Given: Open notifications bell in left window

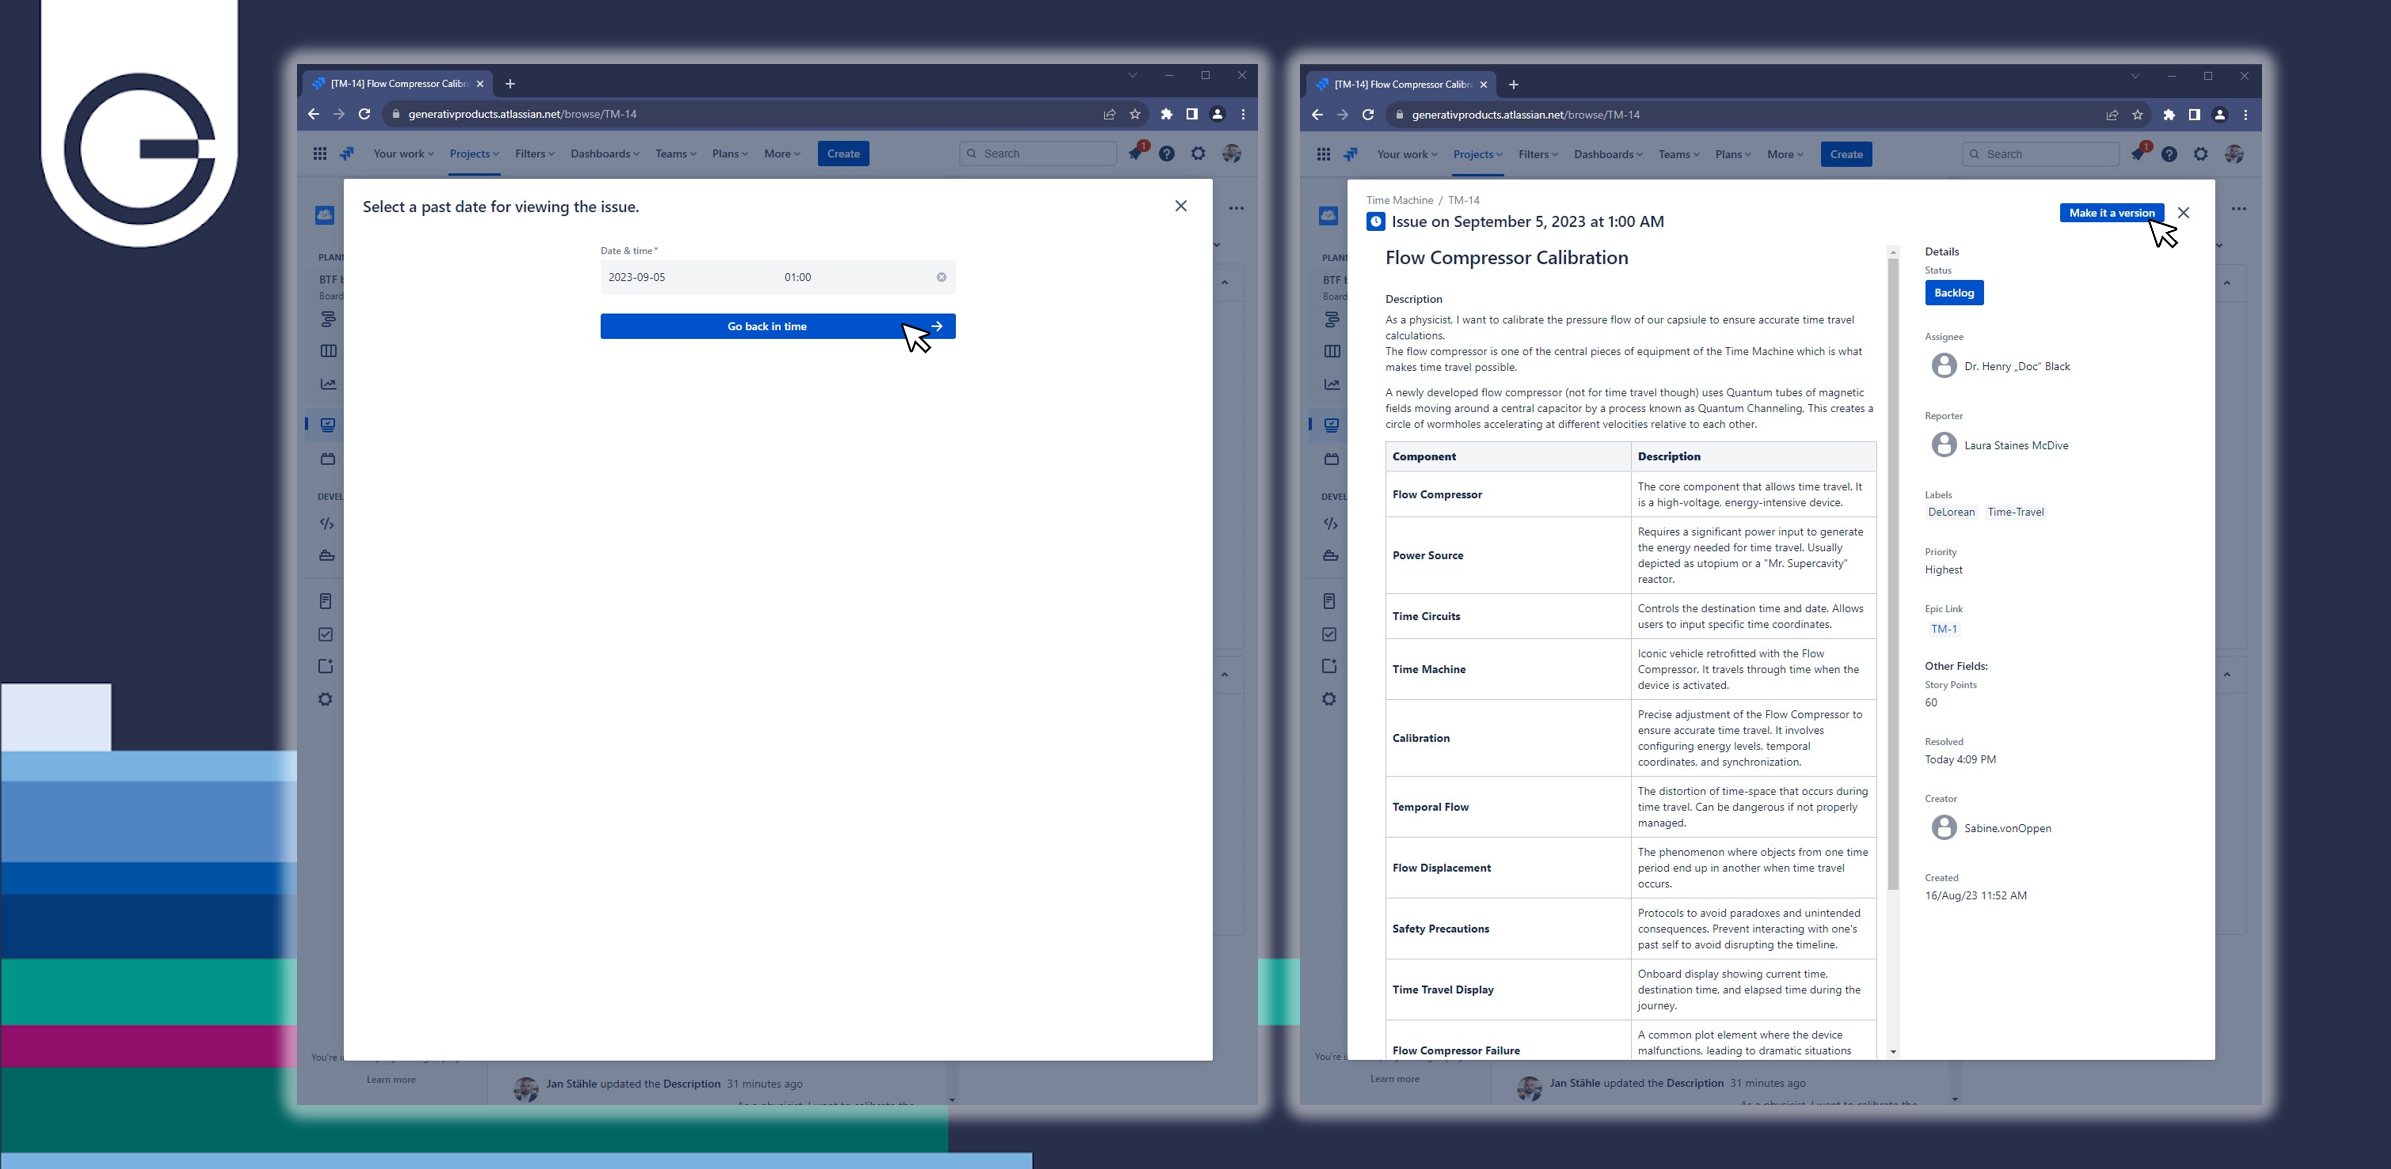Looking at the screenshot, I should tap(1136, 154).
